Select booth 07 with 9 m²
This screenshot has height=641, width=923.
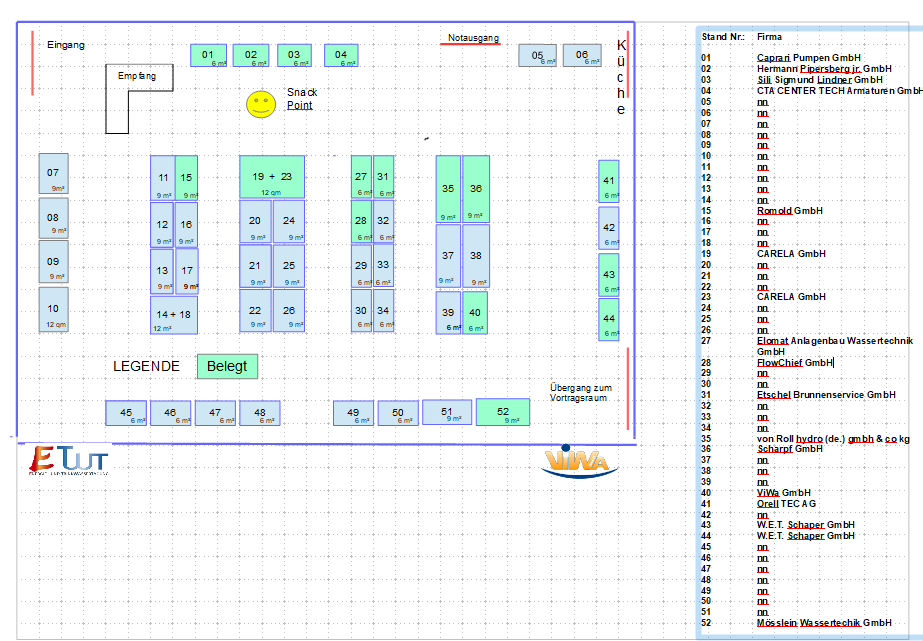[x=54, y=174]
